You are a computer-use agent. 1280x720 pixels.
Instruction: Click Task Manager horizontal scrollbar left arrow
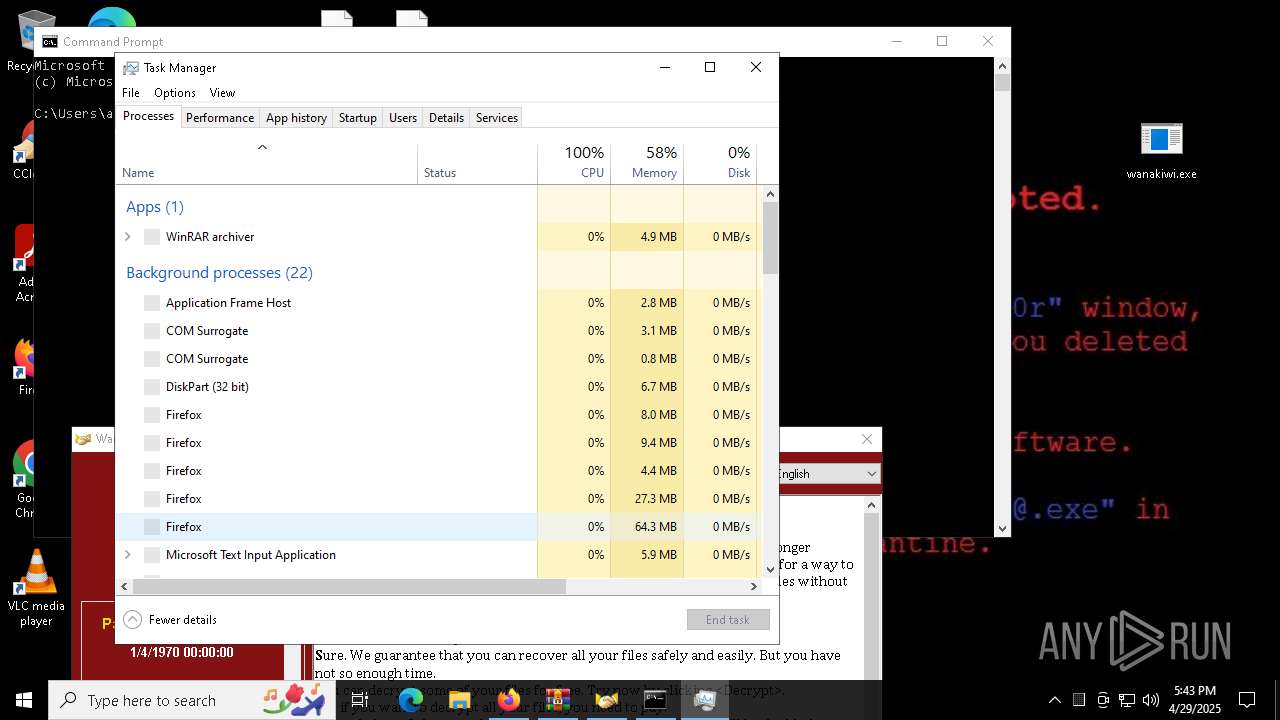(124, 587)
